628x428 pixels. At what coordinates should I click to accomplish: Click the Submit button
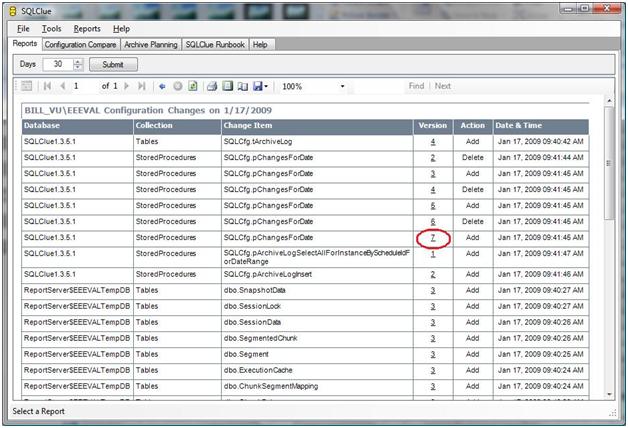(113, 64)
